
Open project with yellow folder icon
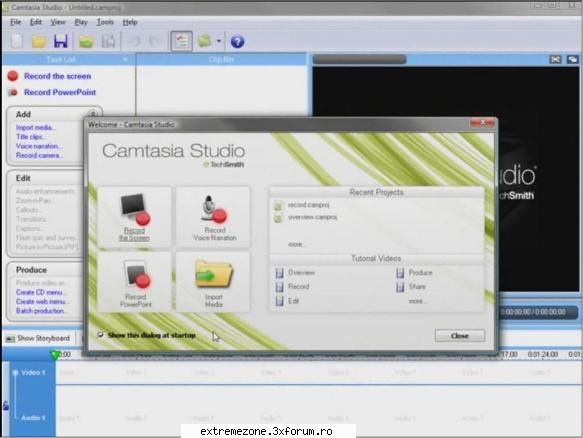(x=38, y=41)
